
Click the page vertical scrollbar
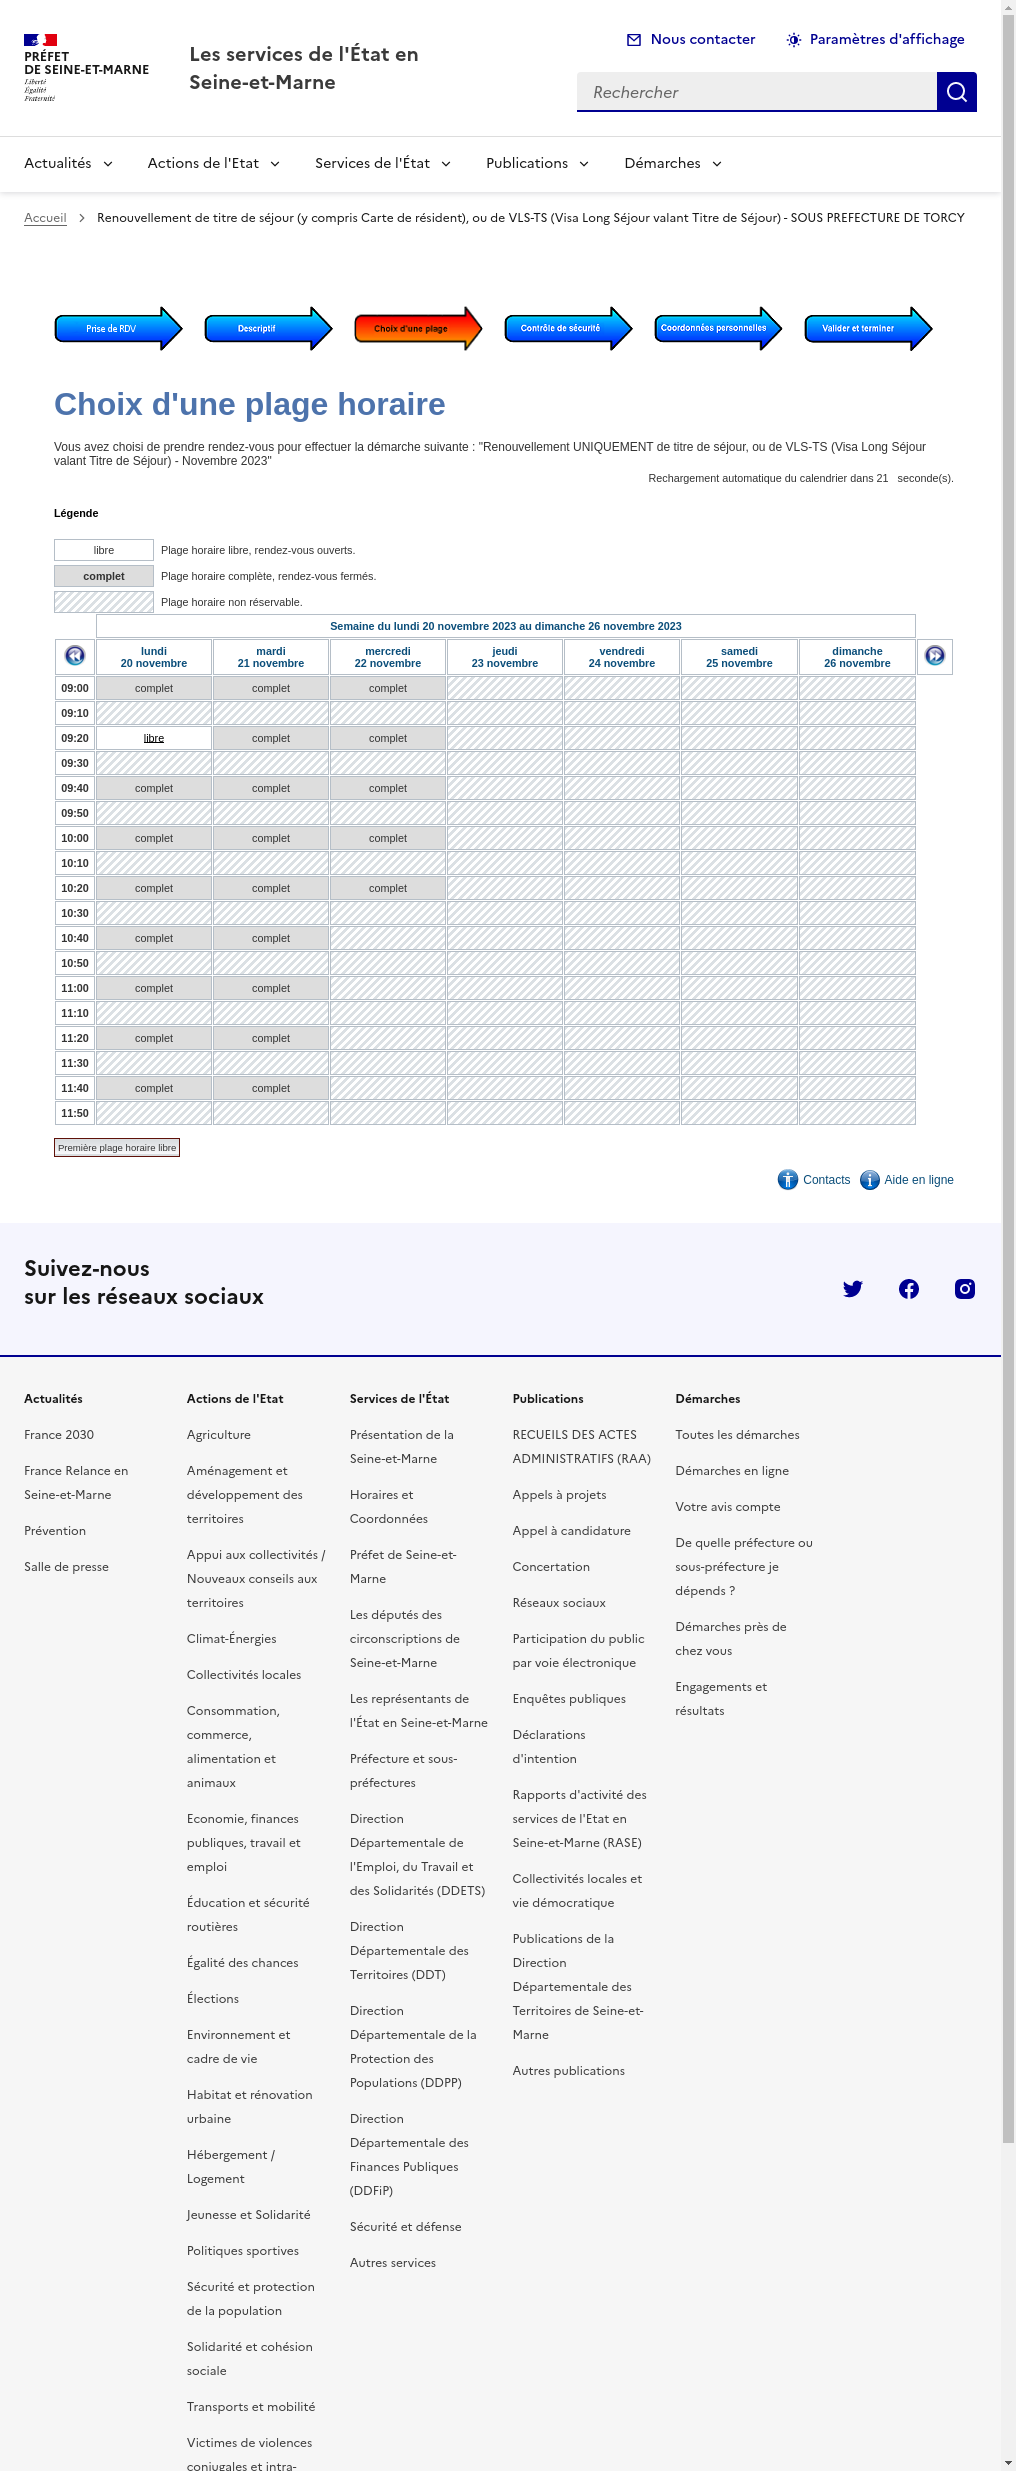pyautogui.click(x=1008, y=1080)
